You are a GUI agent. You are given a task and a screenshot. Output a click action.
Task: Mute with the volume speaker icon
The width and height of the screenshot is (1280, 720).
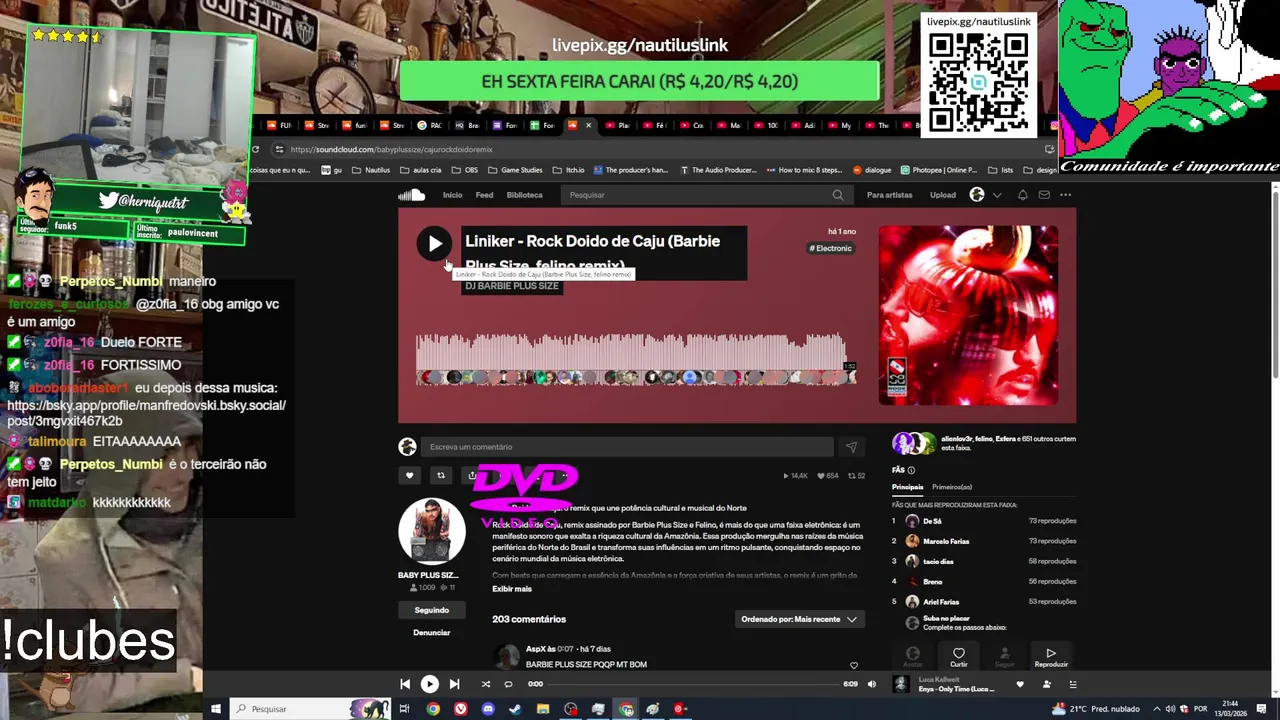pyautogui.click(x=872, y=684)
